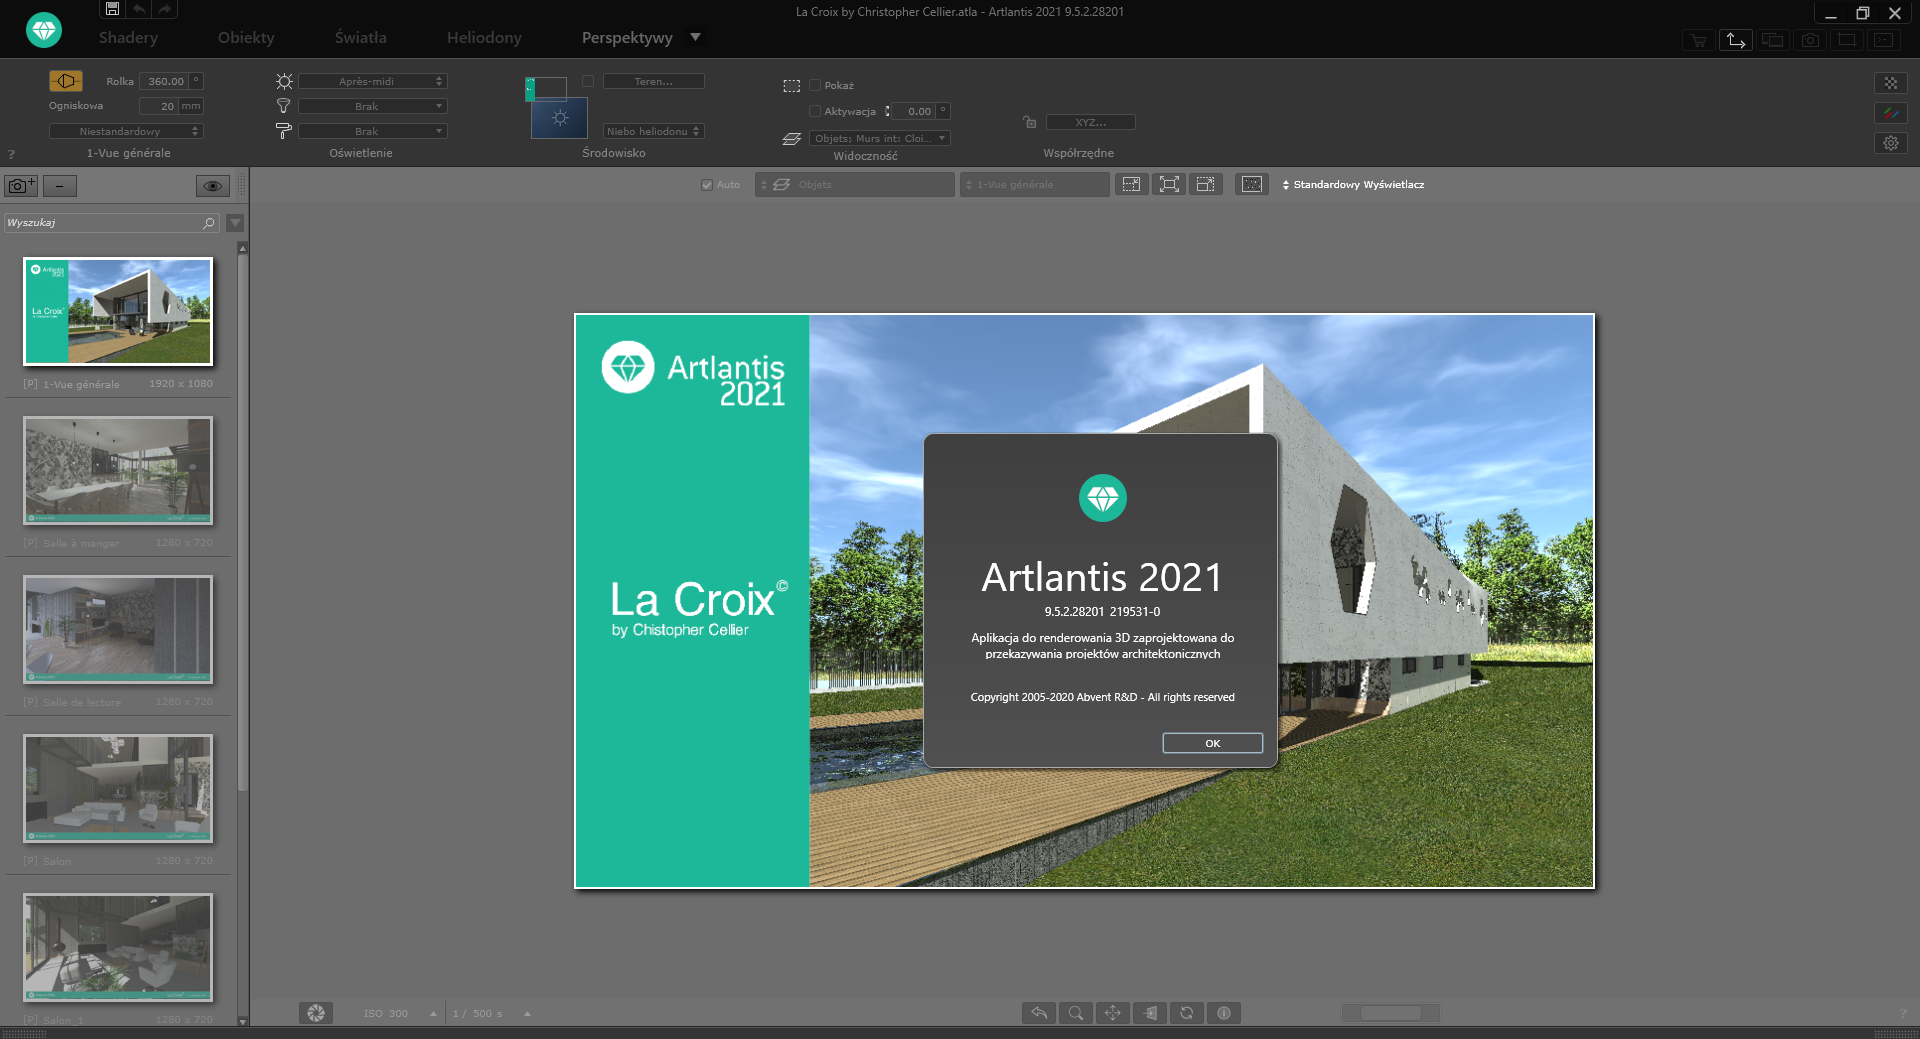Open the 1-Vue générale view dropdown
Screen dimensions: 1920x1039
pyautogui.click(x=1035, y=184)
